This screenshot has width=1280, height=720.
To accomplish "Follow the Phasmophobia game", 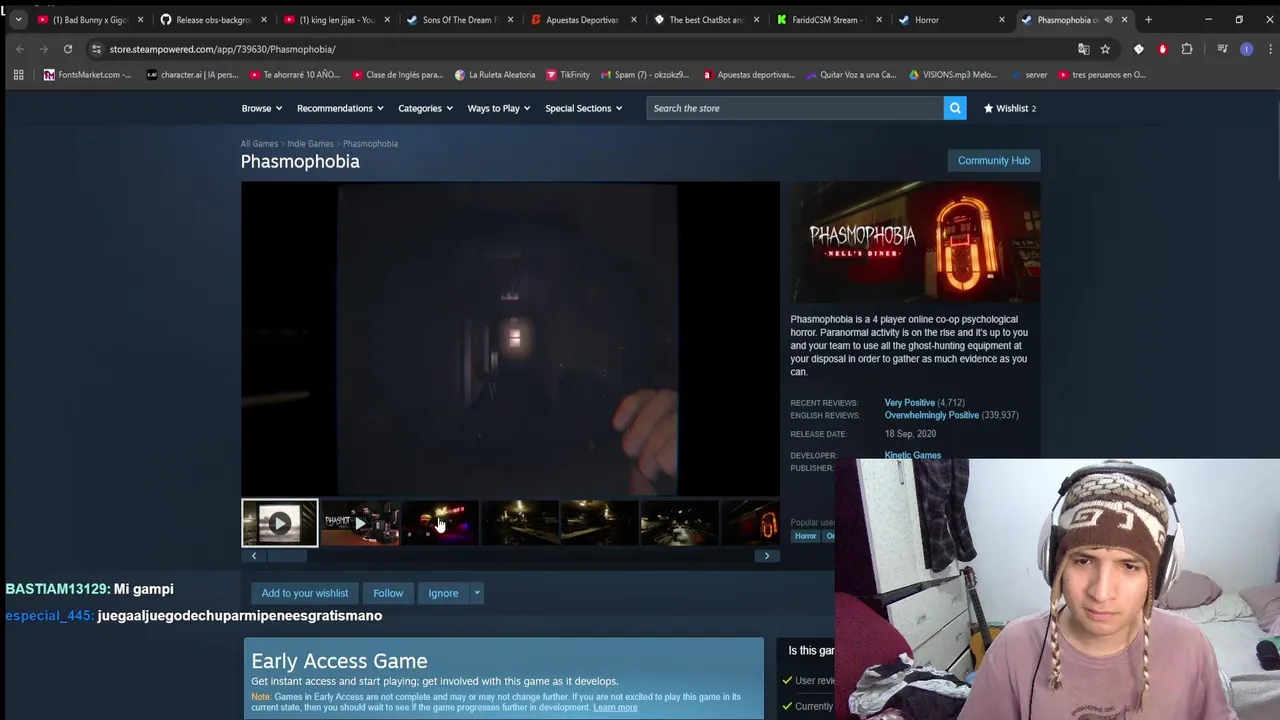I will tap(388, 593).
